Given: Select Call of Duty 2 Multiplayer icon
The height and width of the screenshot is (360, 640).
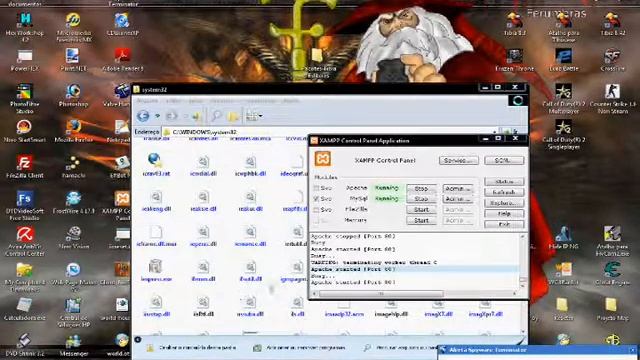Looking at the screenshot, I should [x=563, y=98].
